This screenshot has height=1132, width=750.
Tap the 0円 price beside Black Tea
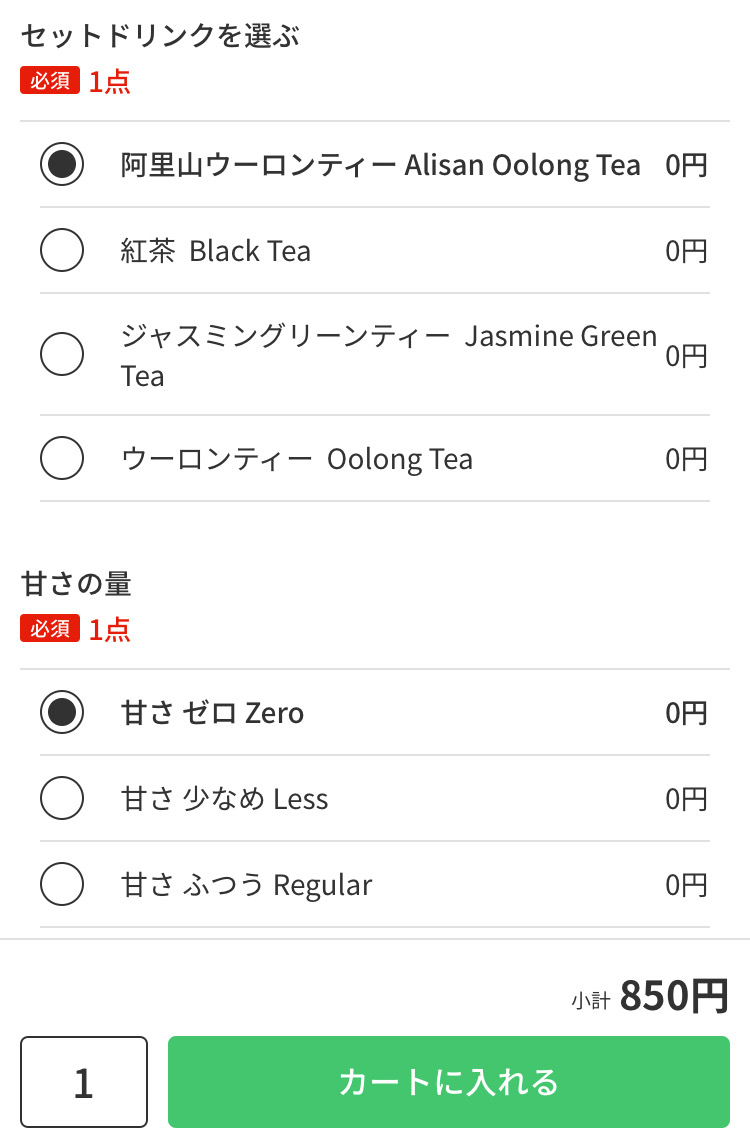tap(686, 250)
